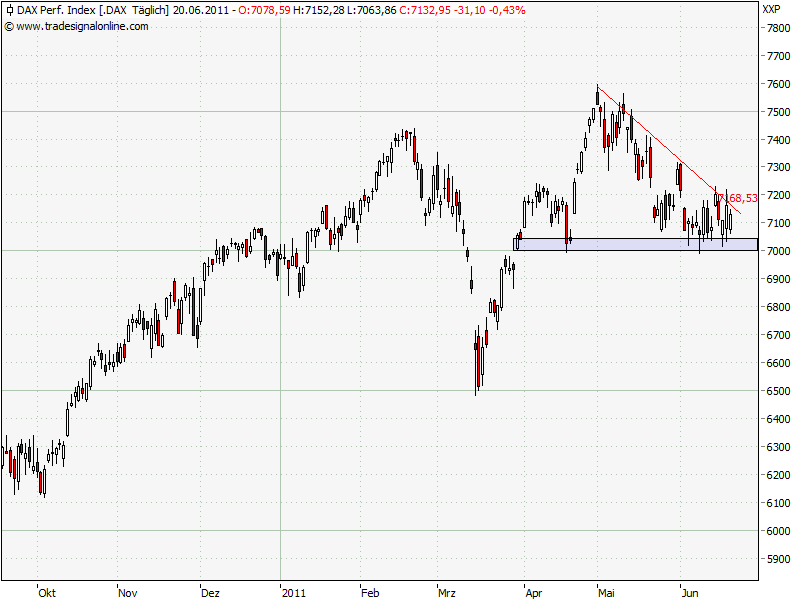Click the price change '-31,10' in header
Screen dimensions: 800x600
(469, 10)
